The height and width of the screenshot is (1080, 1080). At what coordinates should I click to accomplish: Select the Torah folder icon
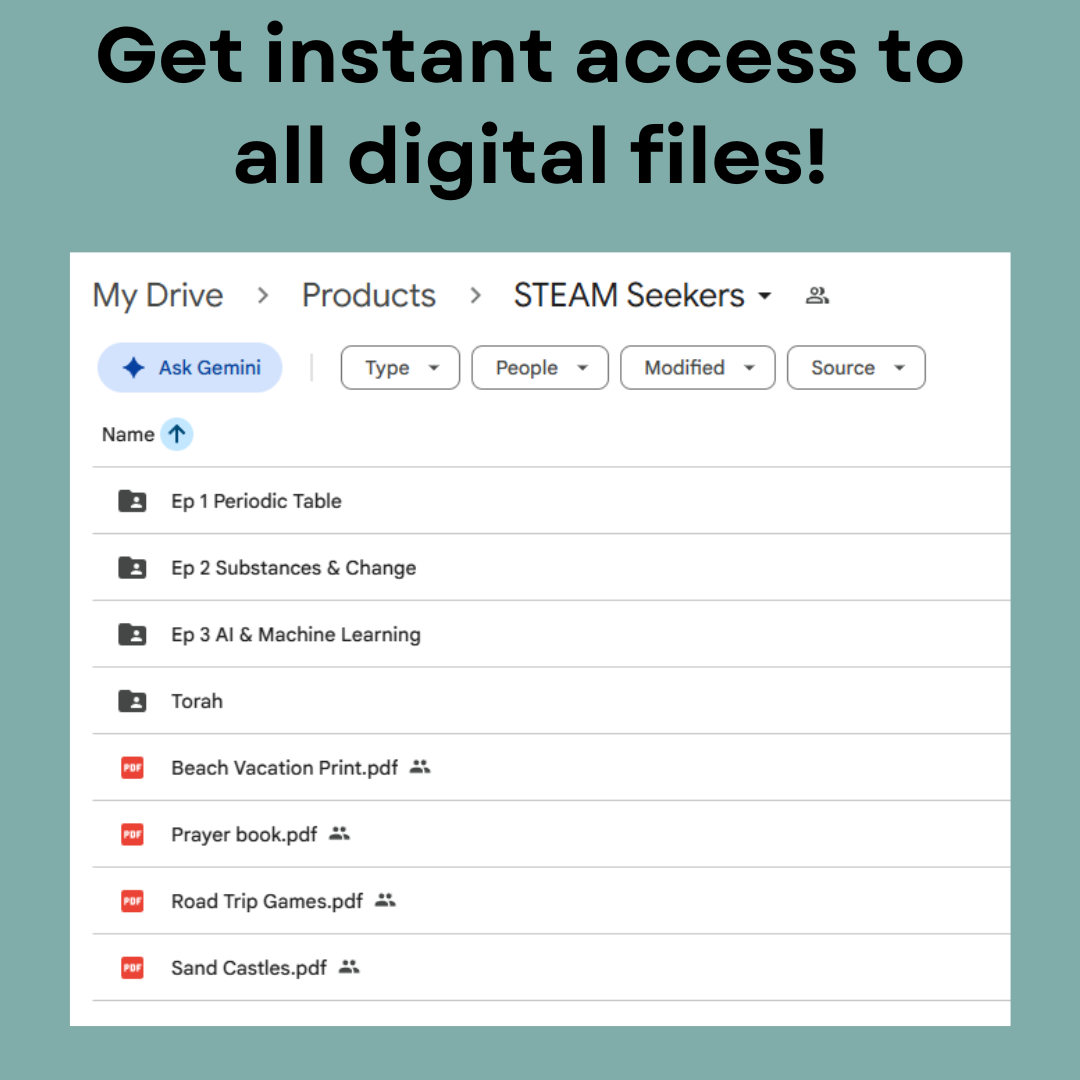(132, 701)
